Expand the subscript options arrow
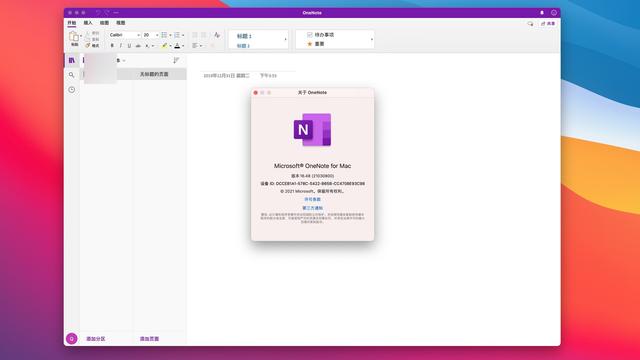Image resolution: width=640 pixels, height=360 pixels. coord(153,46)
